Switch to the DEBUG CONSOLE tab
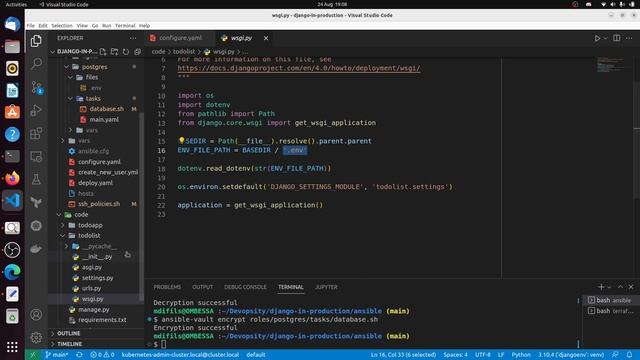Screen dimensions: 640x360 tap(245, 287)
